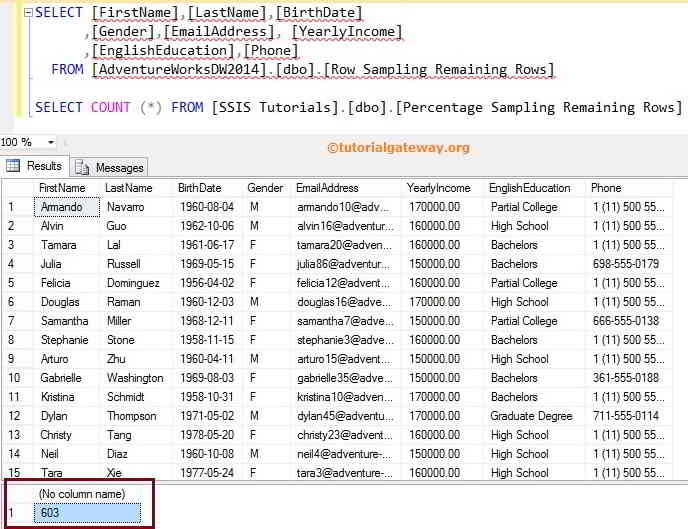
Task: Click the Schmidt cell
Action: click(x=136, y=397)
